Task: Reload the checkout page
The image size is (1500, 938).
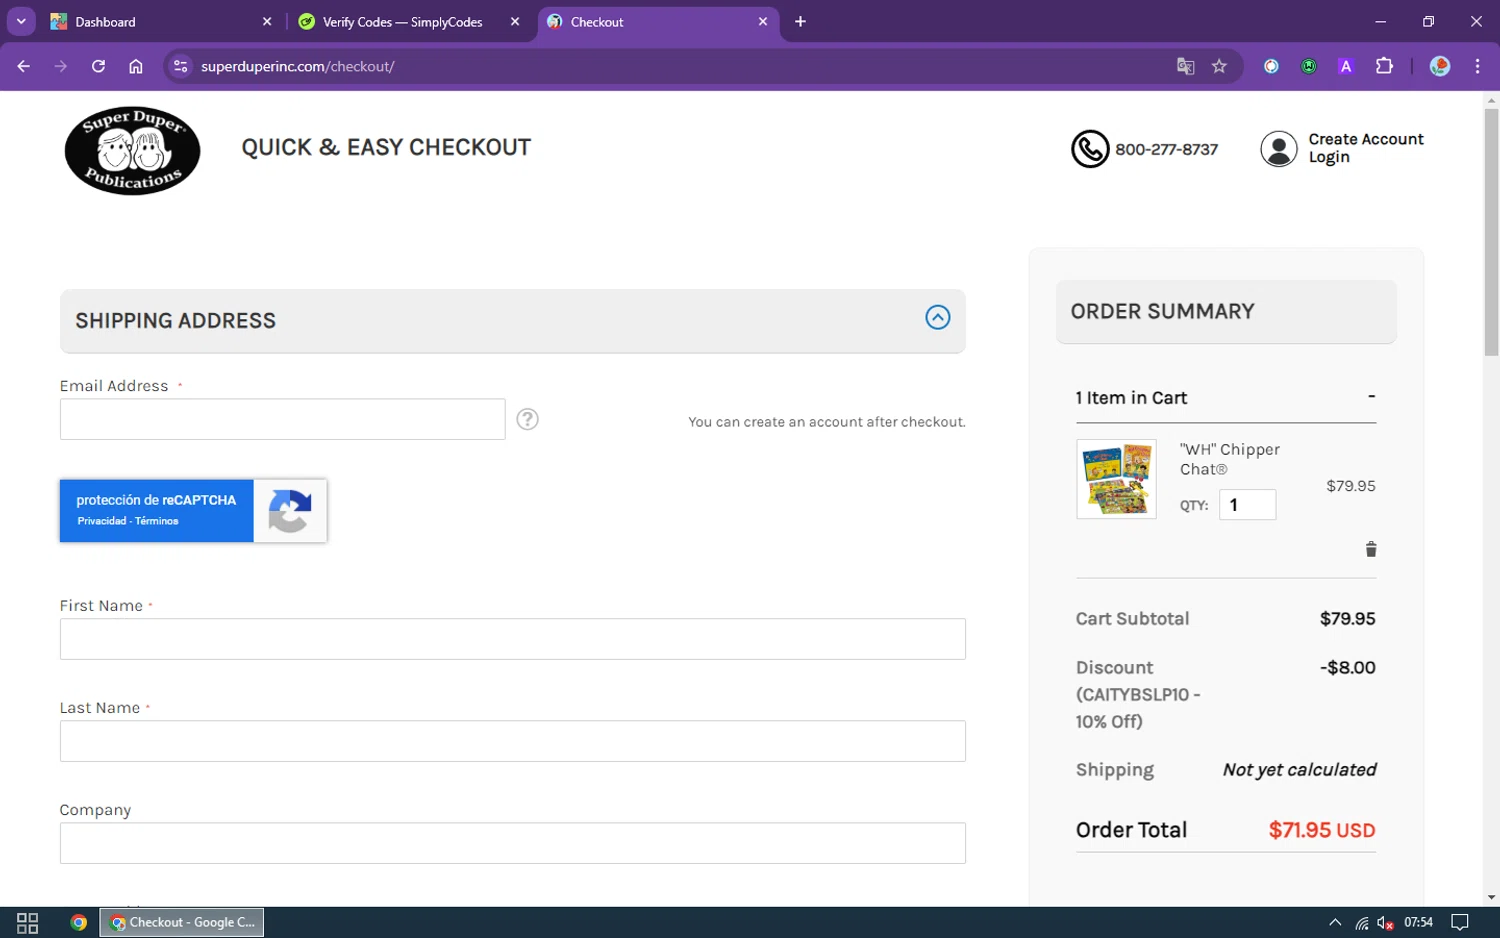Action: click(x=98, y=66)
